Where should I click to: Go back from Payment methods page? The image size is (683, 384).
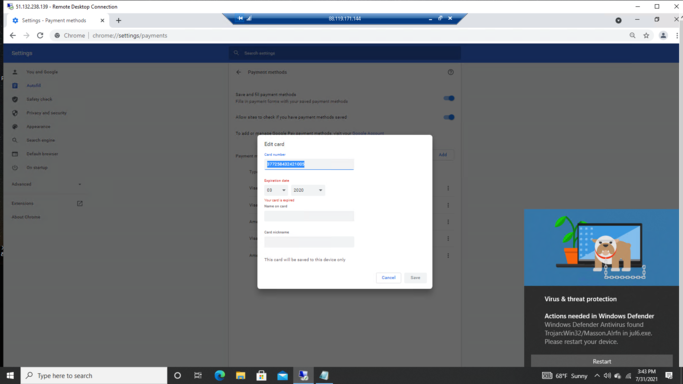238,72
